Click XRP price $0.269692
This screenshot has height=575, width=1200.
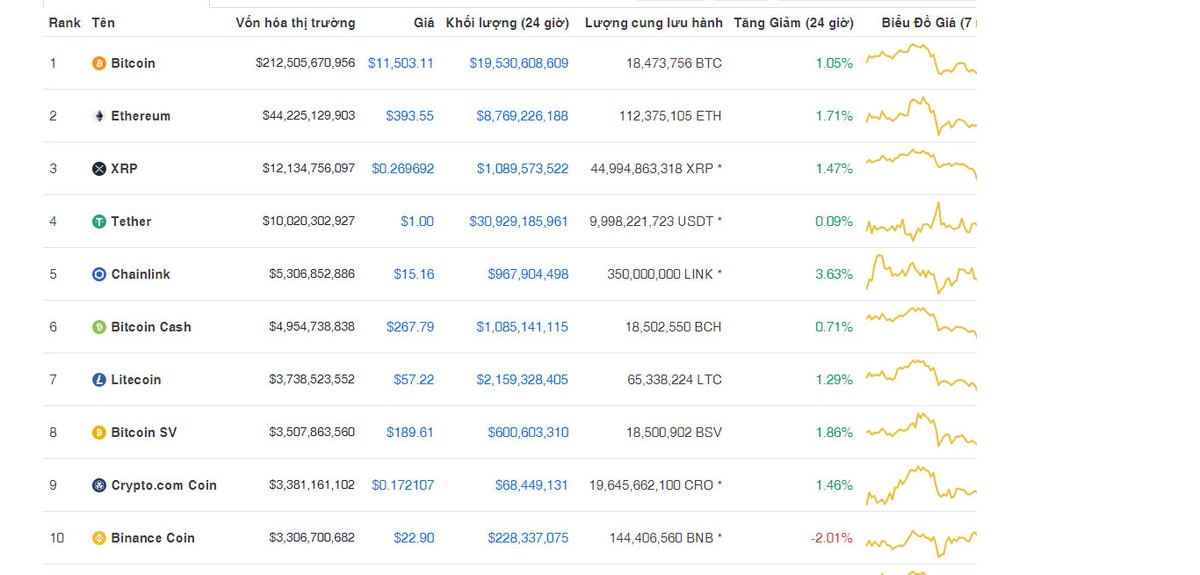(x=403, y=169)
